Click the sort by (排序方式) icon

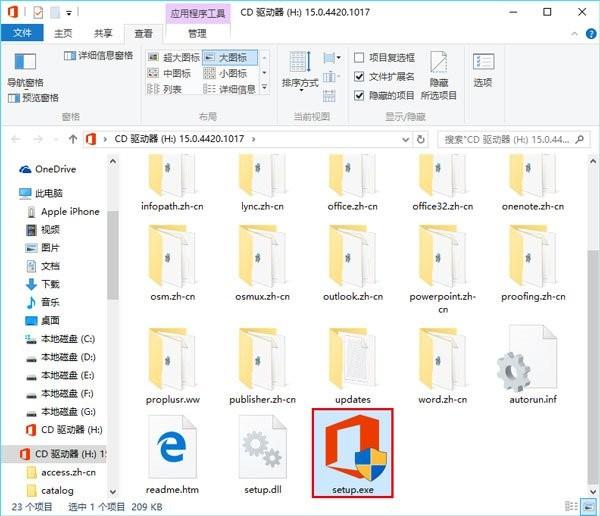point(300,62)
